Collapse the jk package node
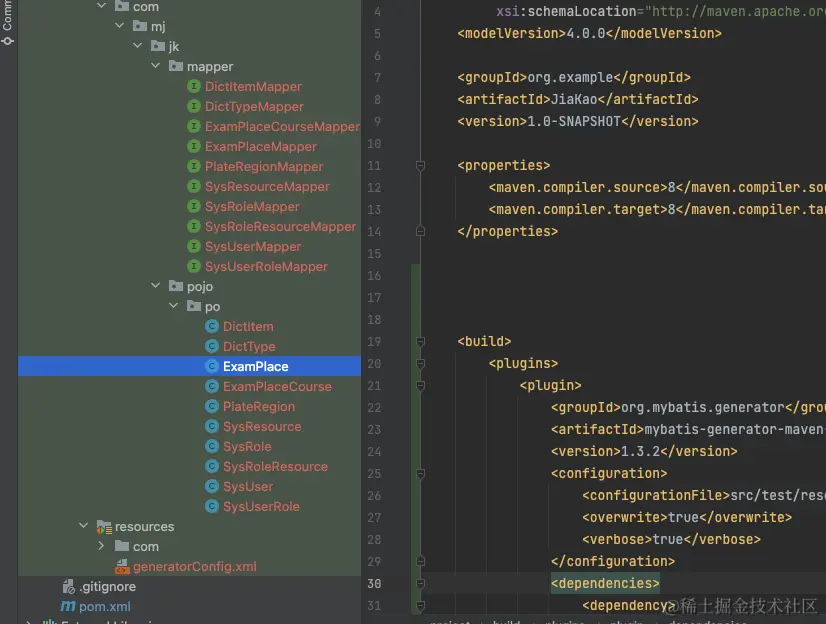The height and width of the screenshot is (624, 826). (x=137, y=45)
